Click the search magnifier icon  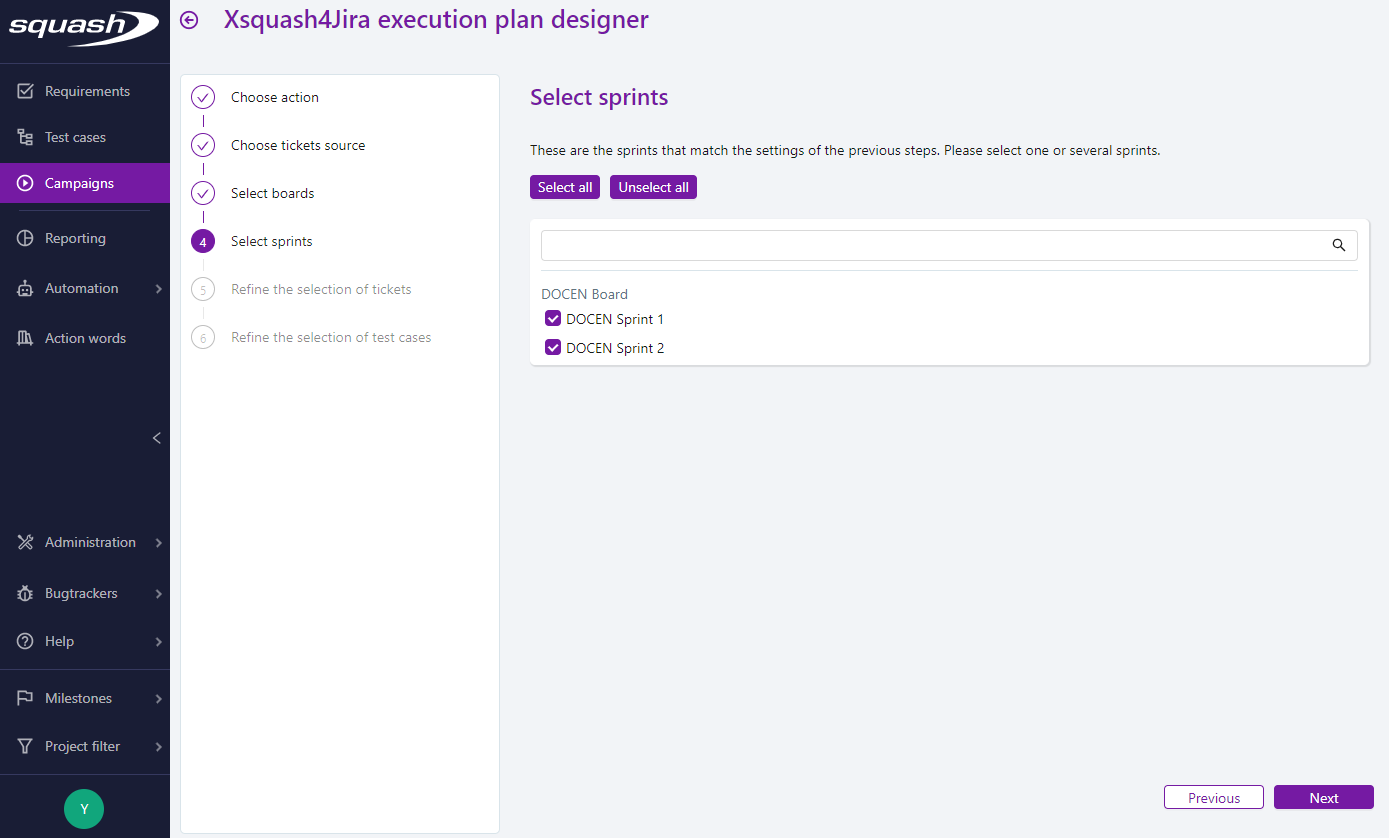(x=1339, y=245)
